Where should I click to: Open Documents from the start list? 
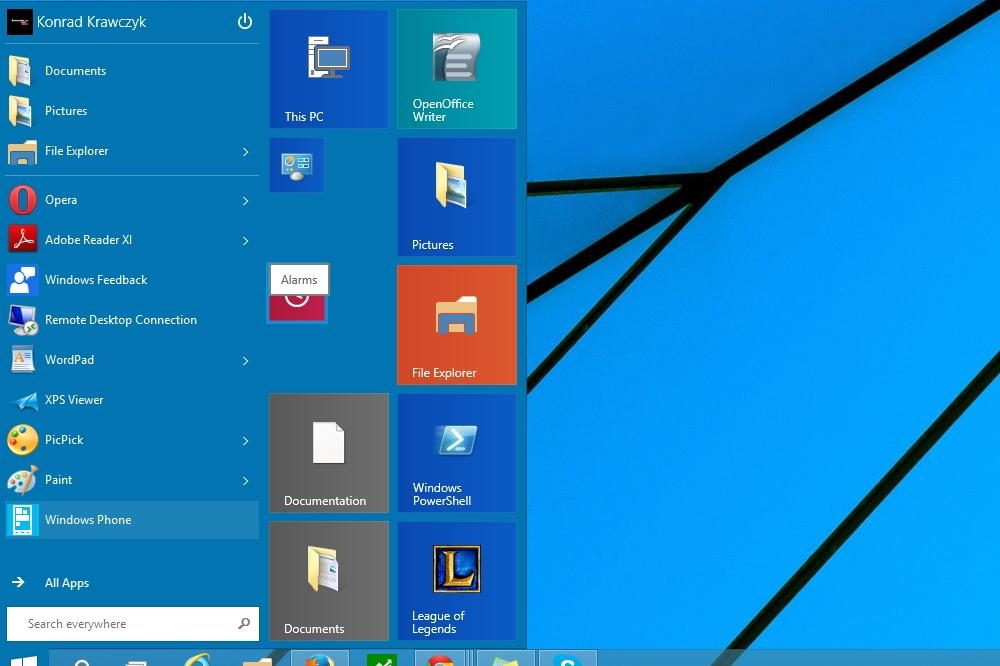(x=132, y=71)
